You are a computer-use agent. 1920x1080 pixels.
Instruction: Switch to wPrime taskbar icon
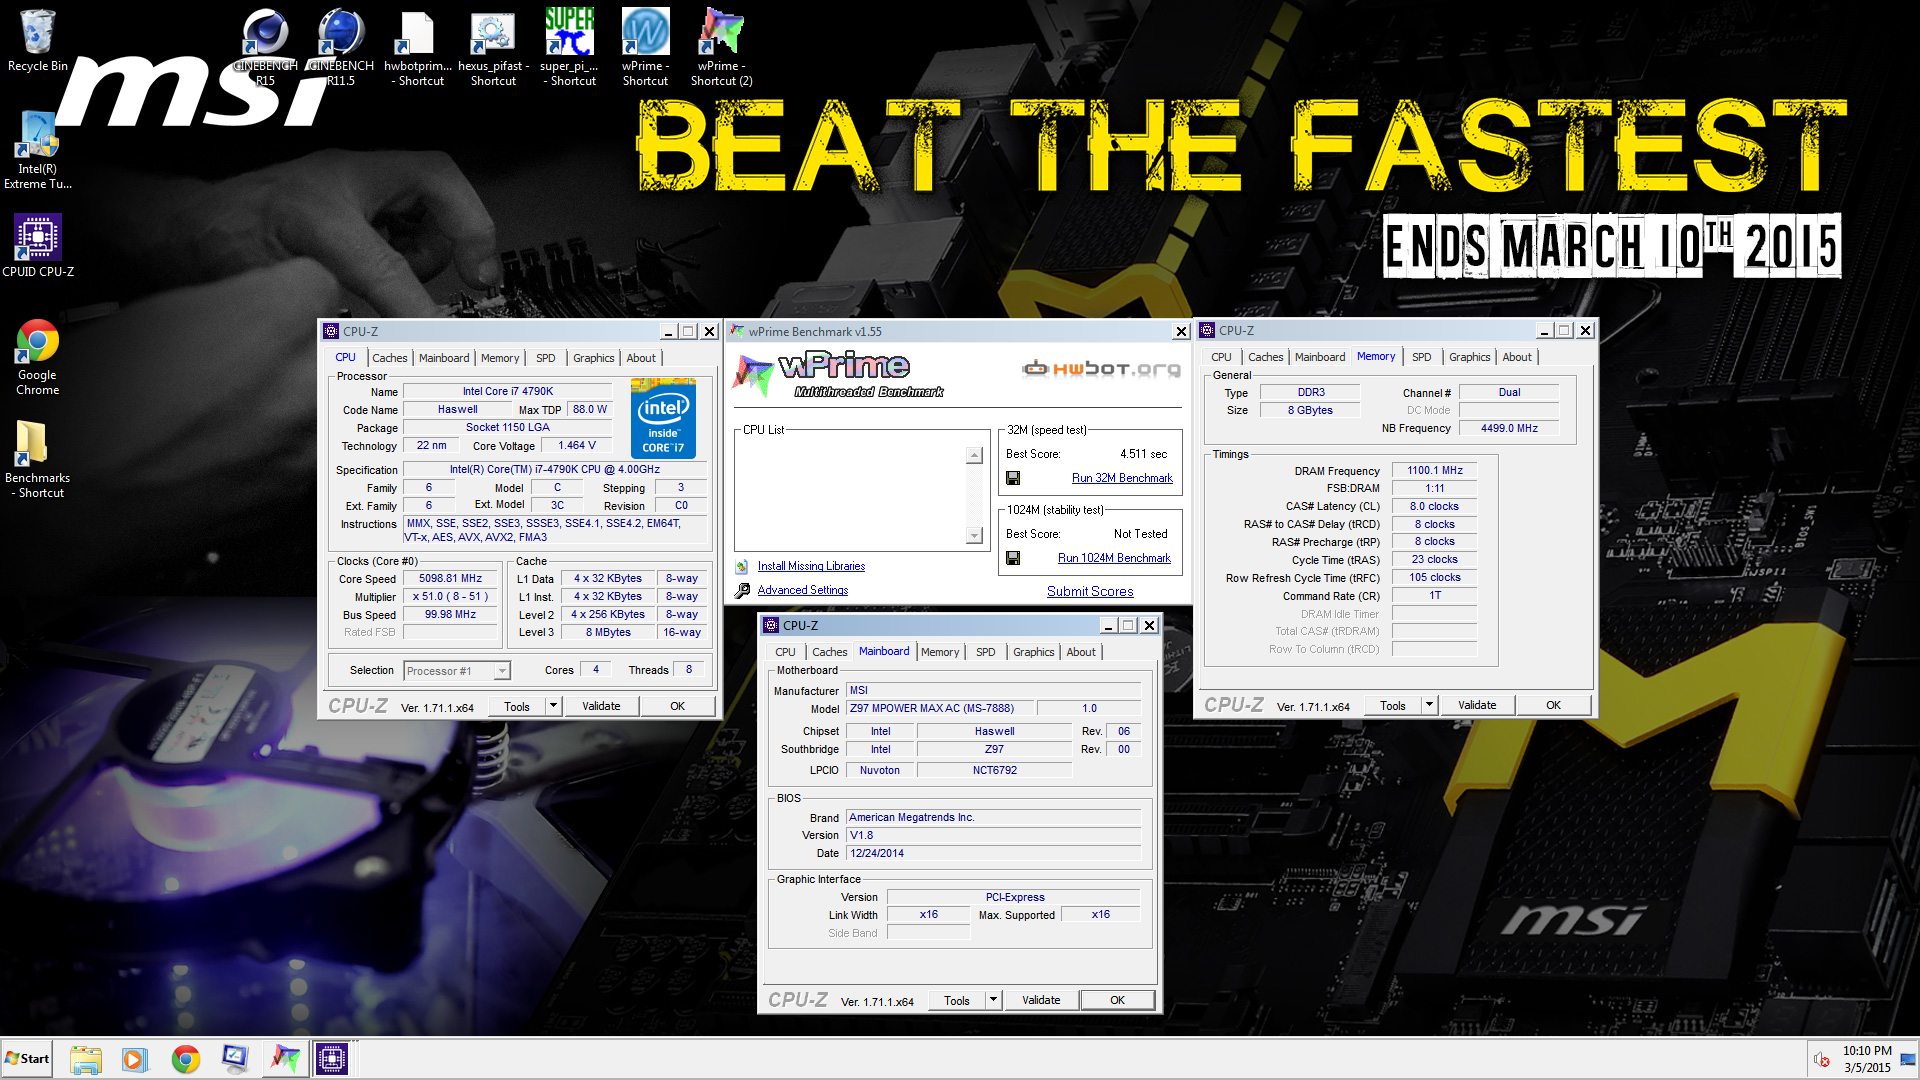click(x=284, y=1058)
